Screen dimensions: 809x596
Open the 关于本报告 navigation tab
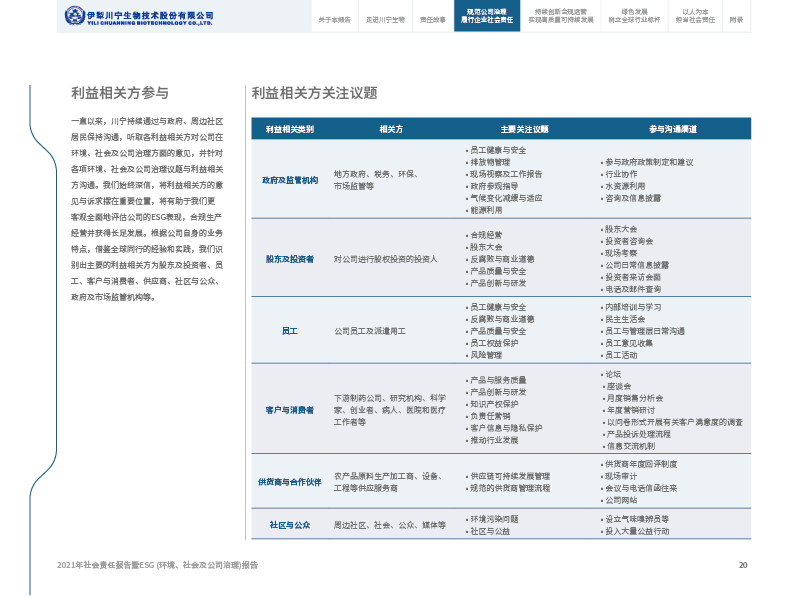(334, 19)
